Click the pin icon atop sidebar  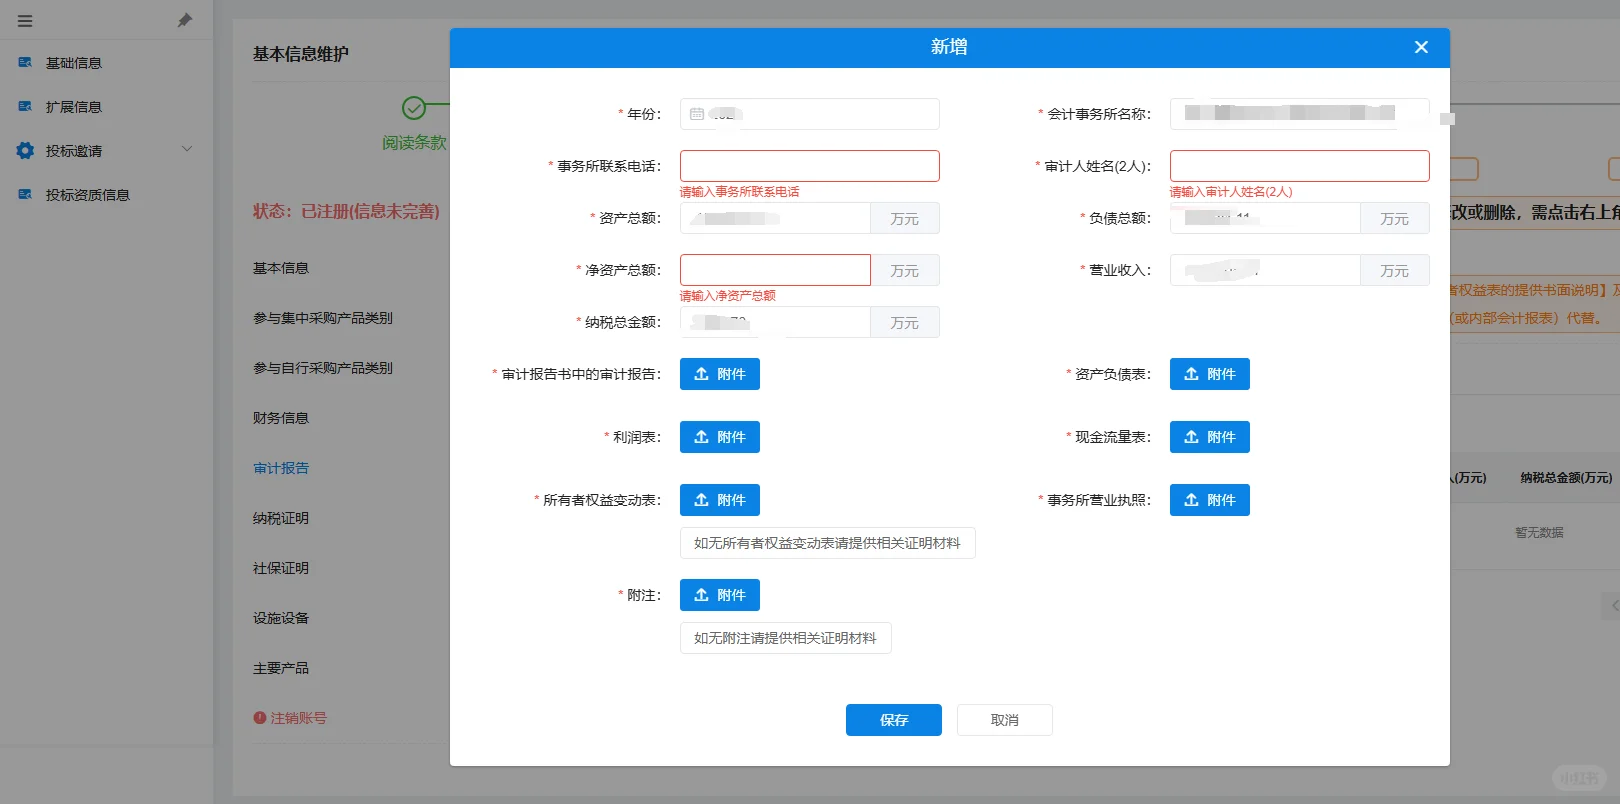(x=185, y=20)
